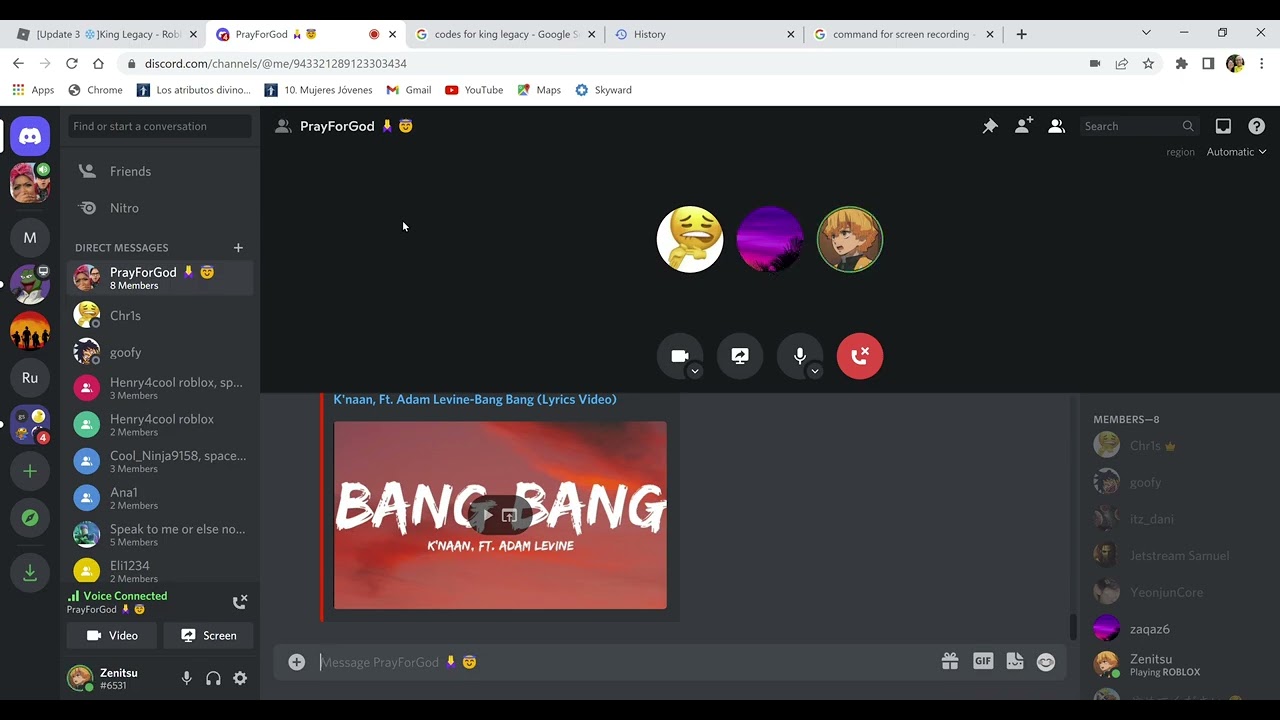Screen dimensions: 1280x720
Task: Open Skyward bookmark
Action: coord(603,90)
